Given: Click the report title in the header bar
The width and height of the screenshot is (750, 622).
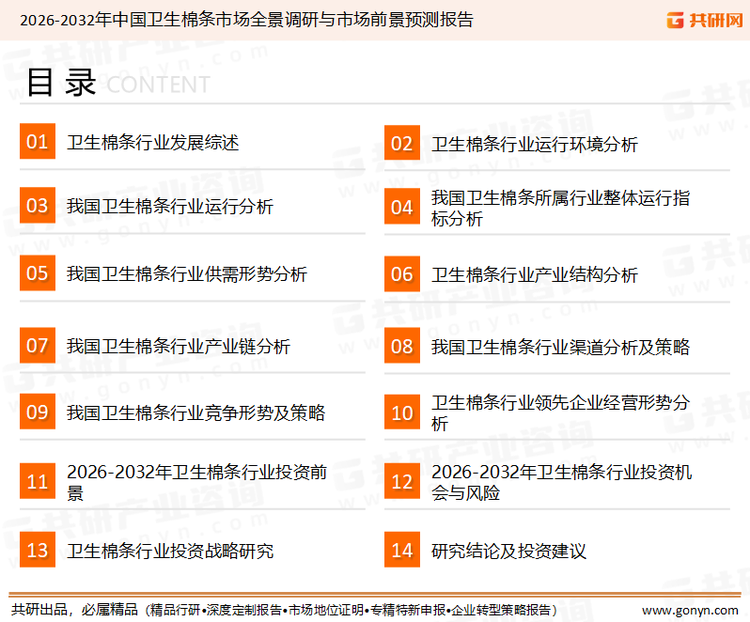Looking at the screenshot, I should [x=246, y=20].
